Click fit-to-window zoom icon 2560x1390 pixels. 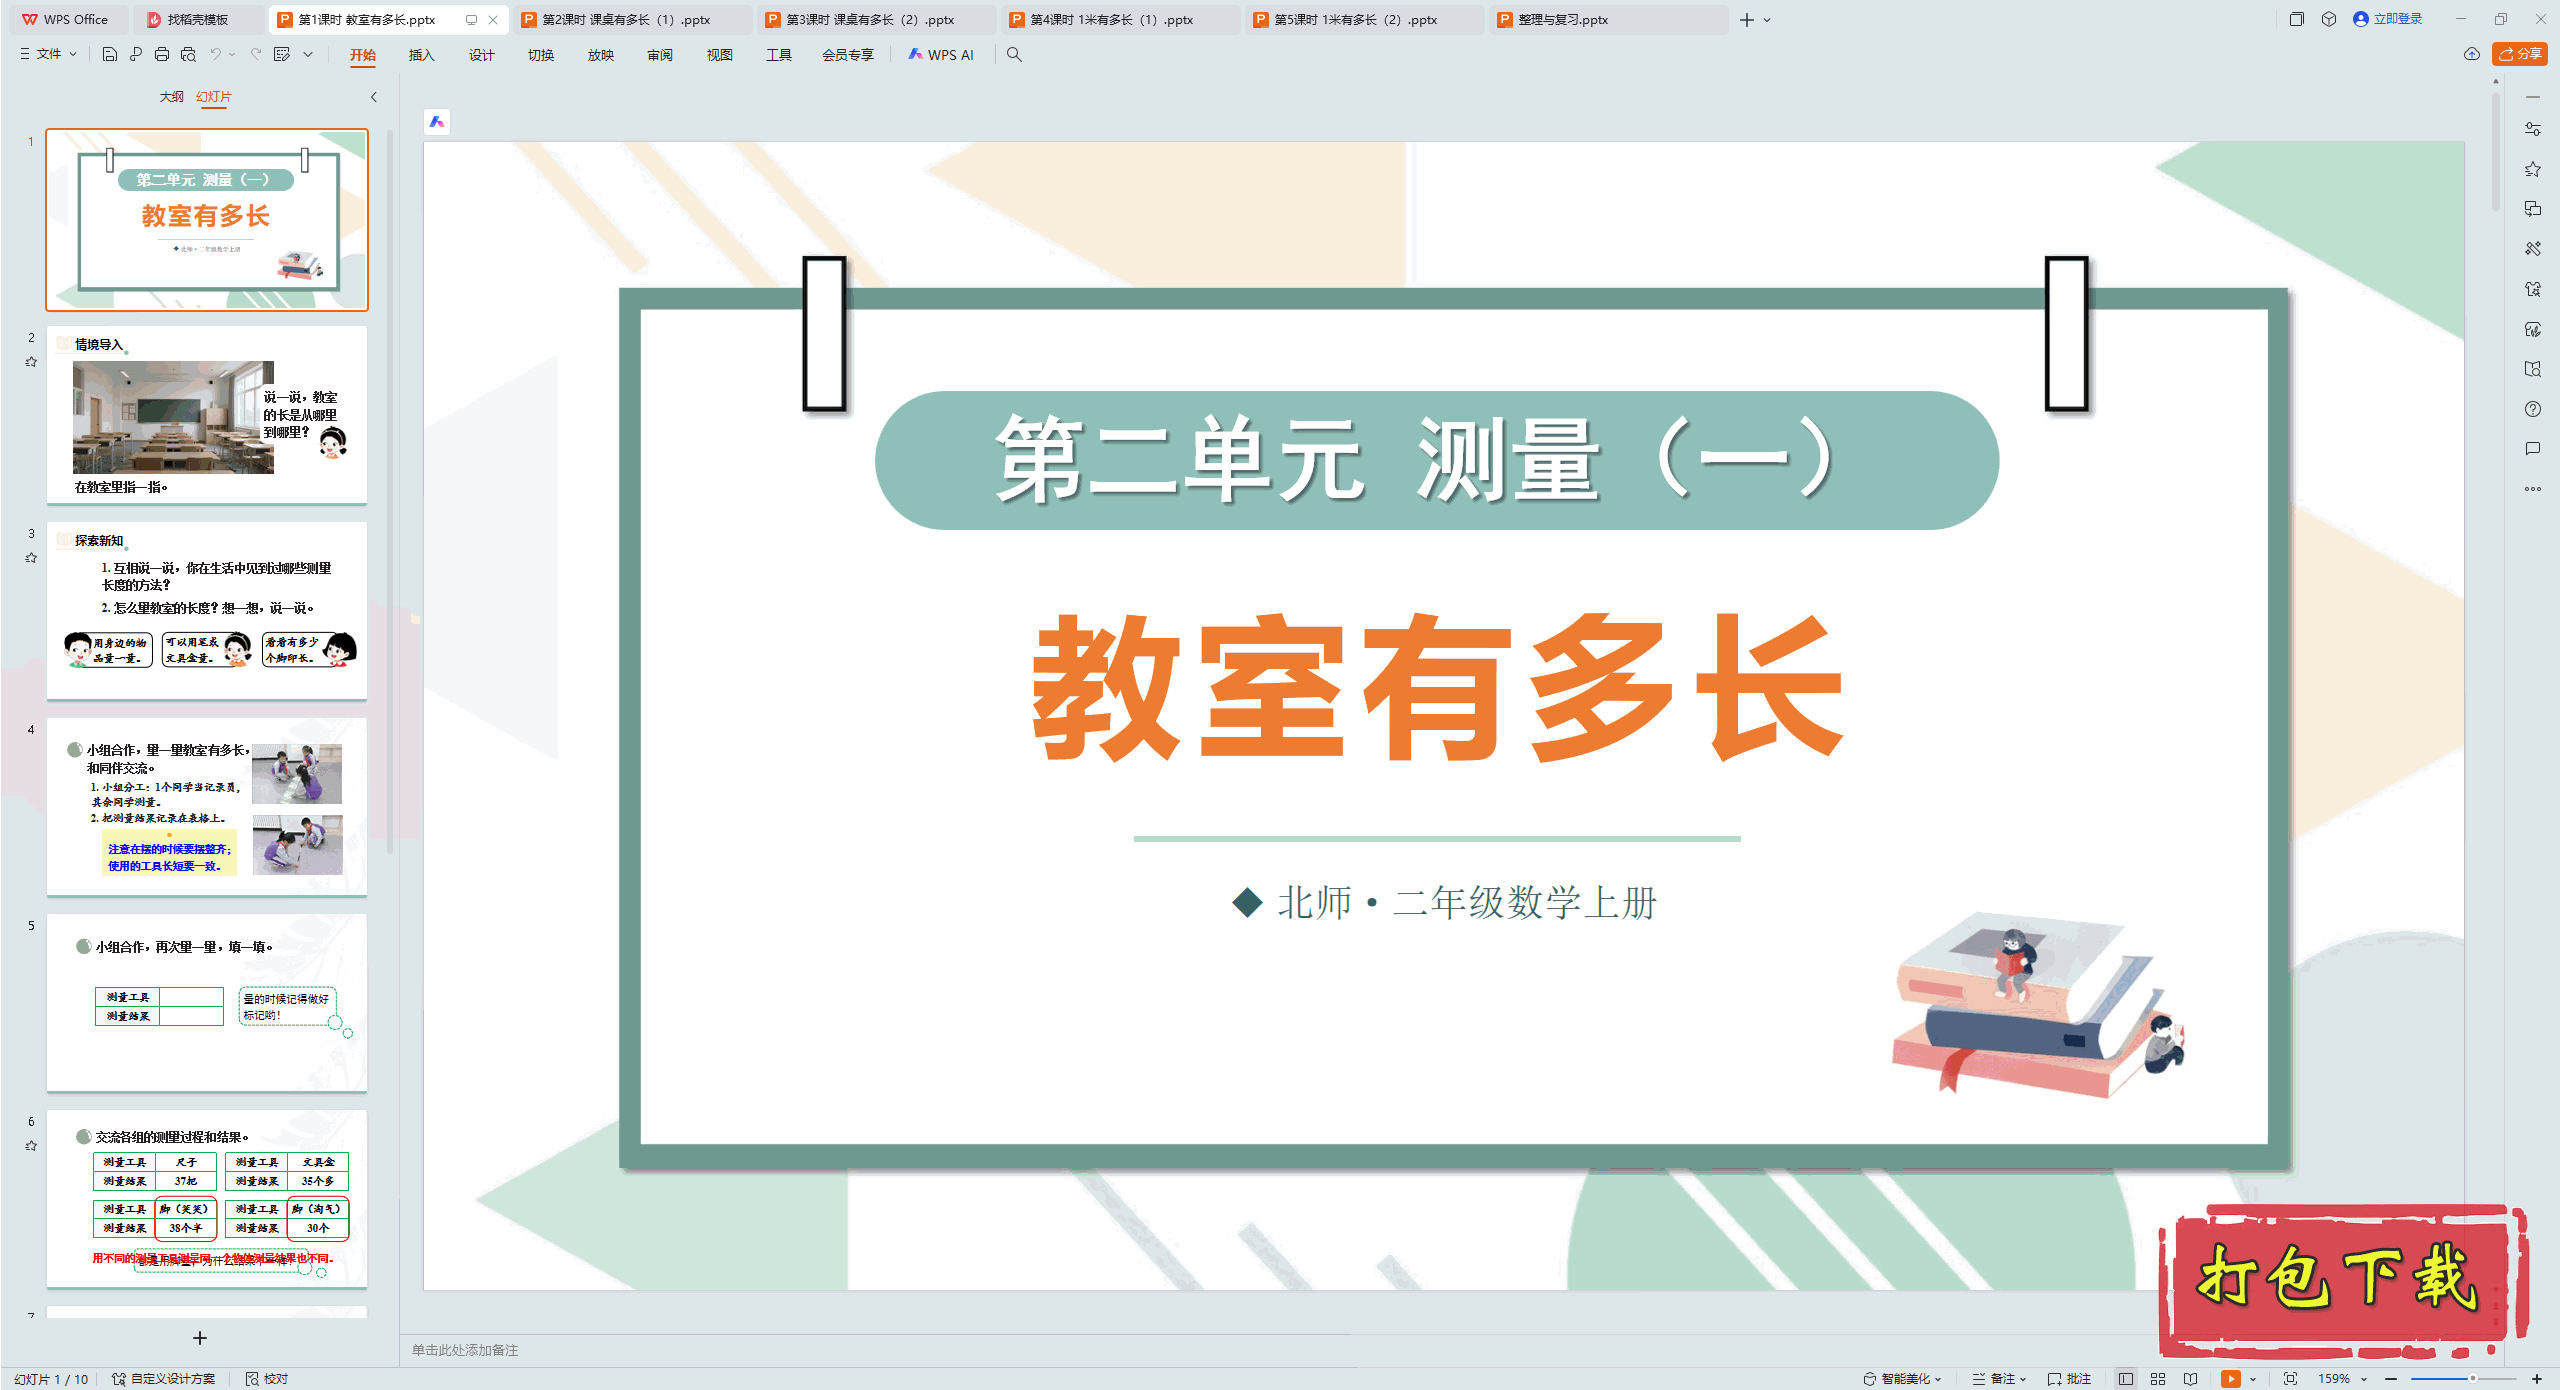pos(2290,1378)
